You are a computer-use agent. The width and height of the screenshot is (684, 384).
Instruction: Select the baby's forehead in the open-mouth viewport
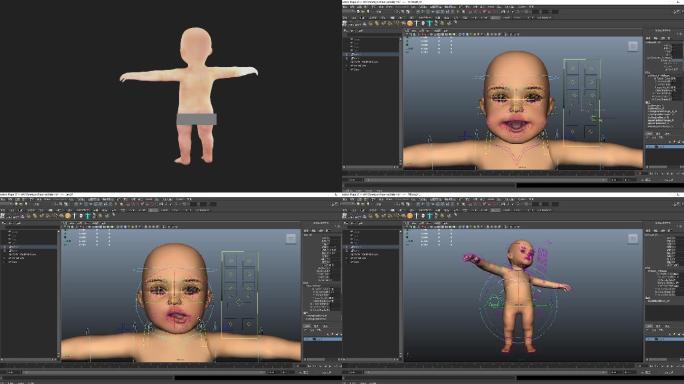click(x=516, y=70)
